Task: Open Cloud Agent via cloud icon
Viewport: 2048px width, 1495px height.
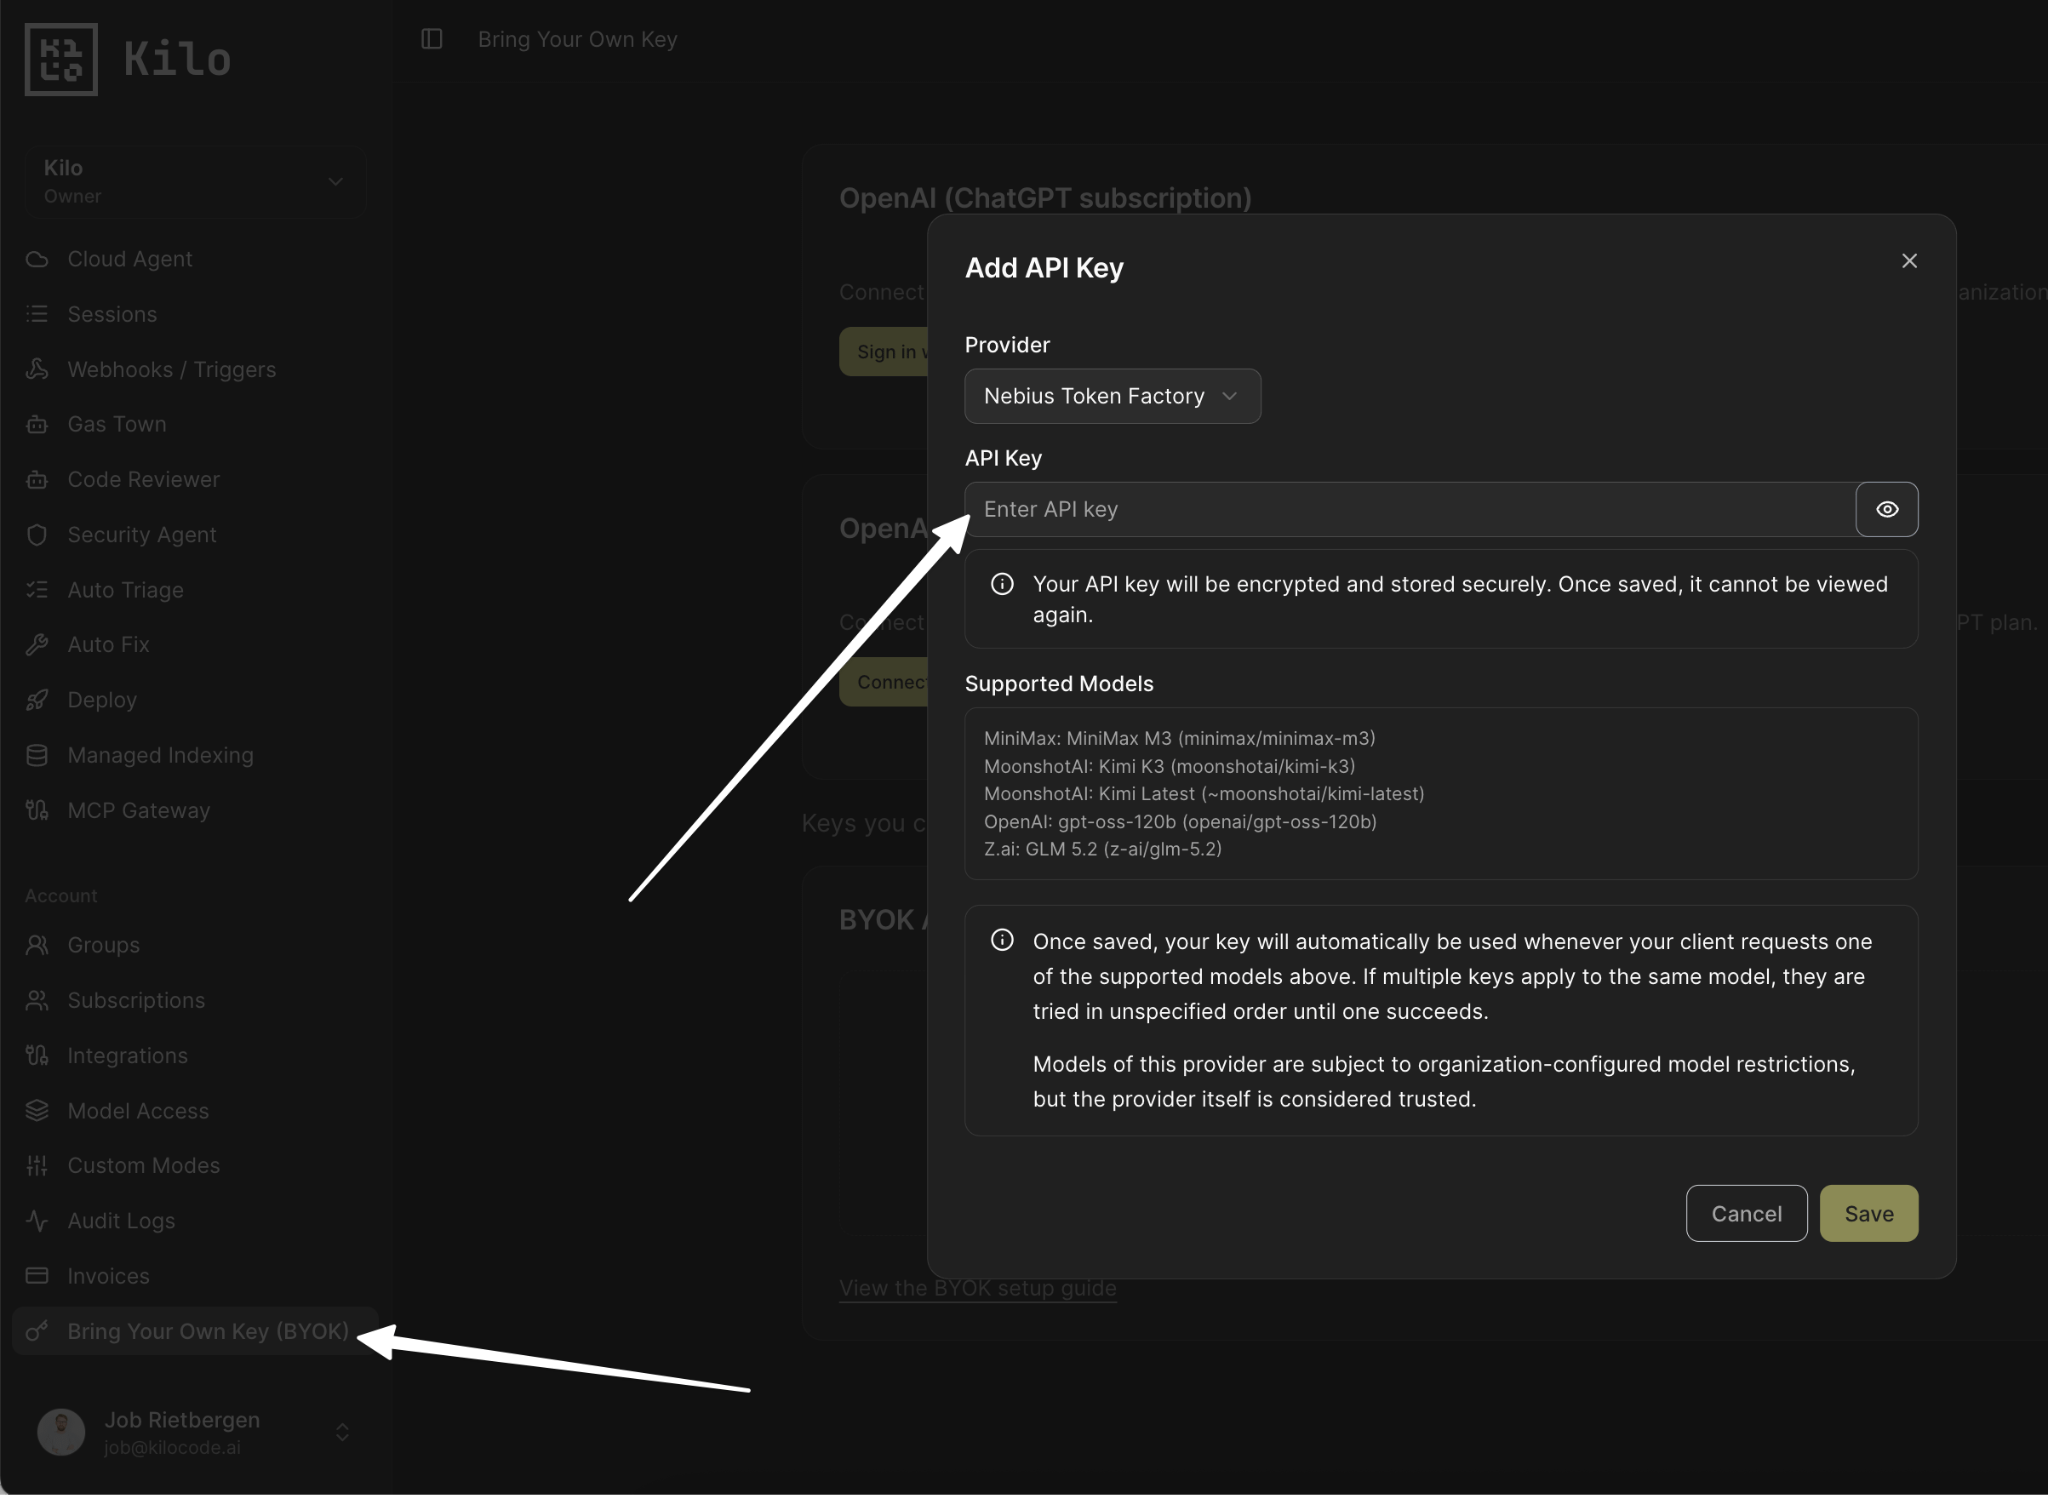Action: [x=37, y=259]
